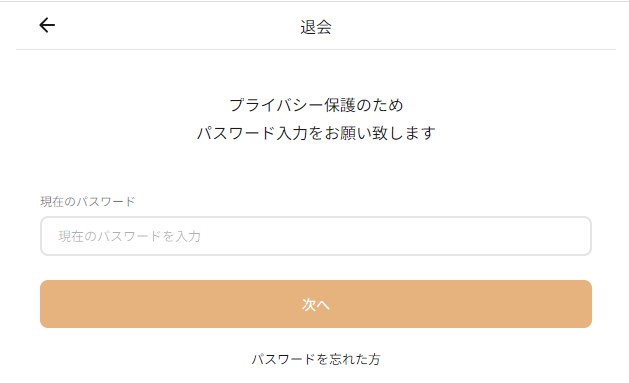Click the プライバシー保護のため heading text
This screenshot has height=383, width=629.
[316, 105]
